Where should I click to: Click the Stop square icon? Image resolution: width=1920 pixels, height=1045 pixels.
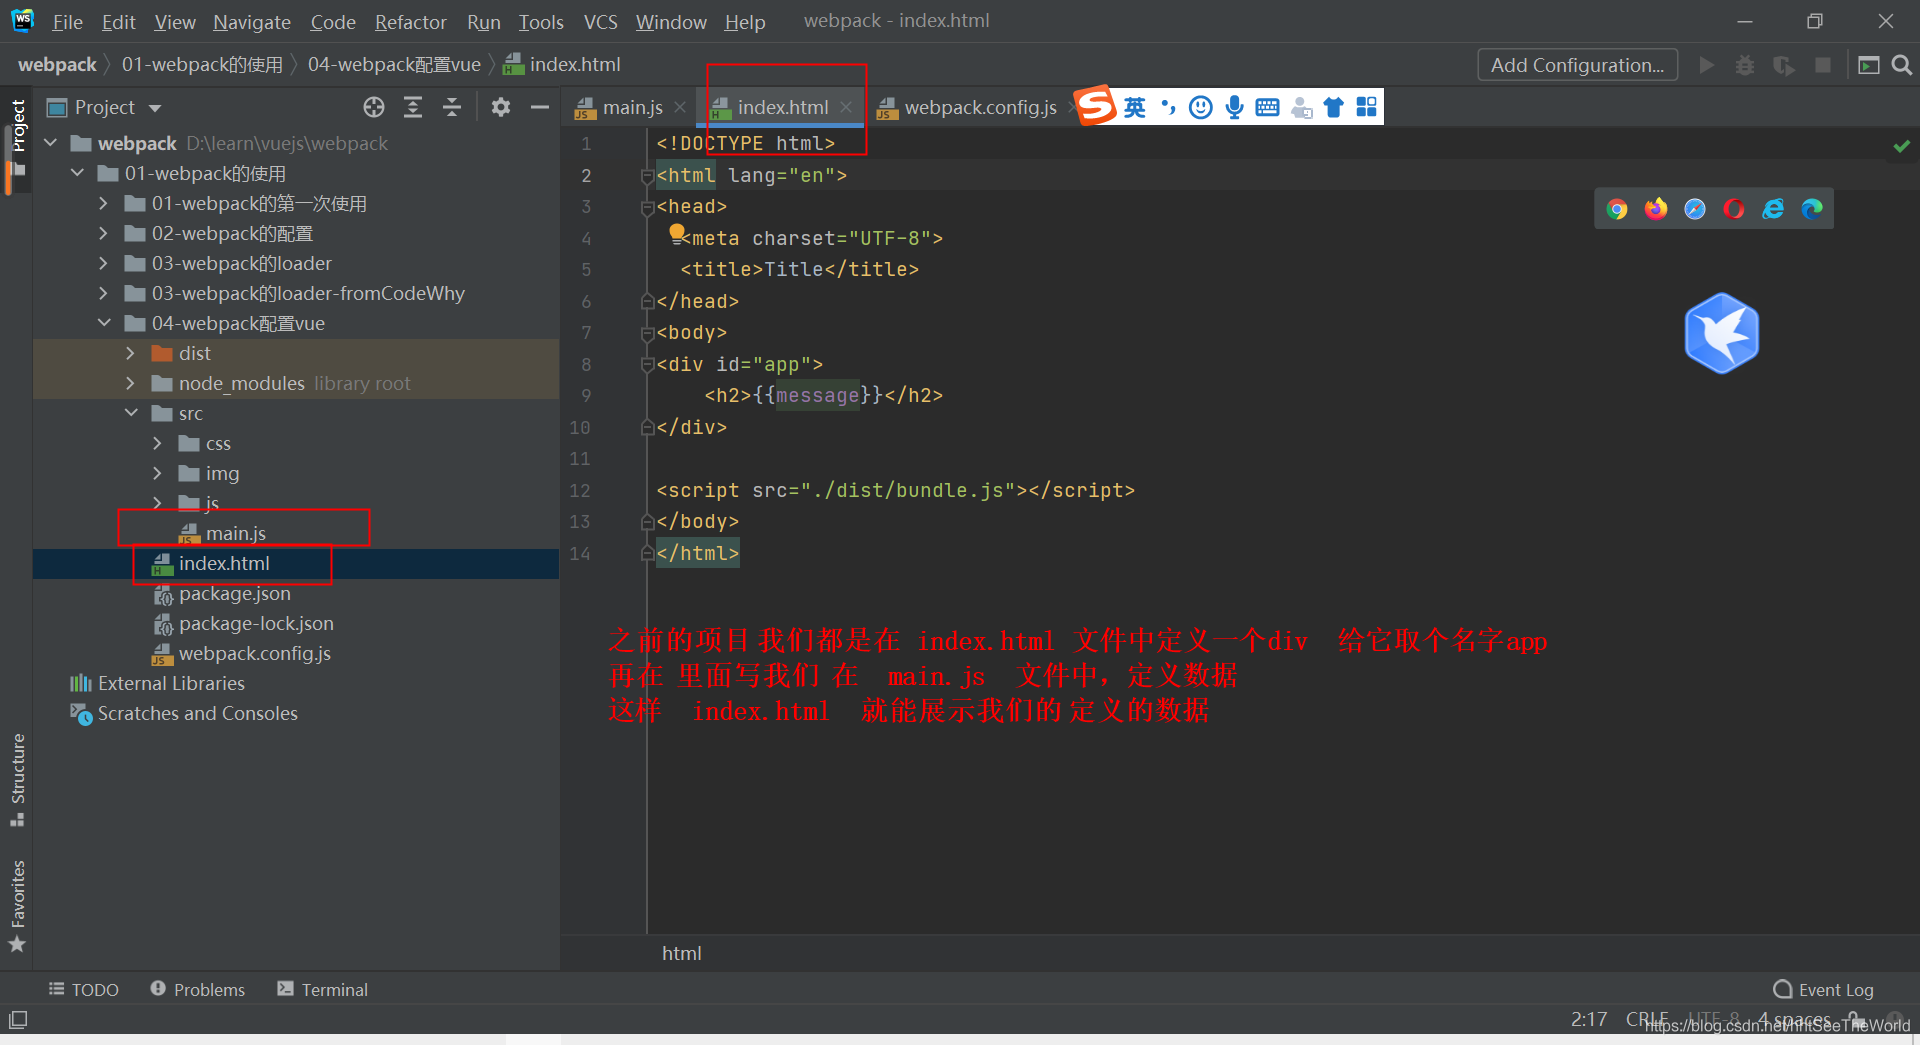[x=1823, y=65]
